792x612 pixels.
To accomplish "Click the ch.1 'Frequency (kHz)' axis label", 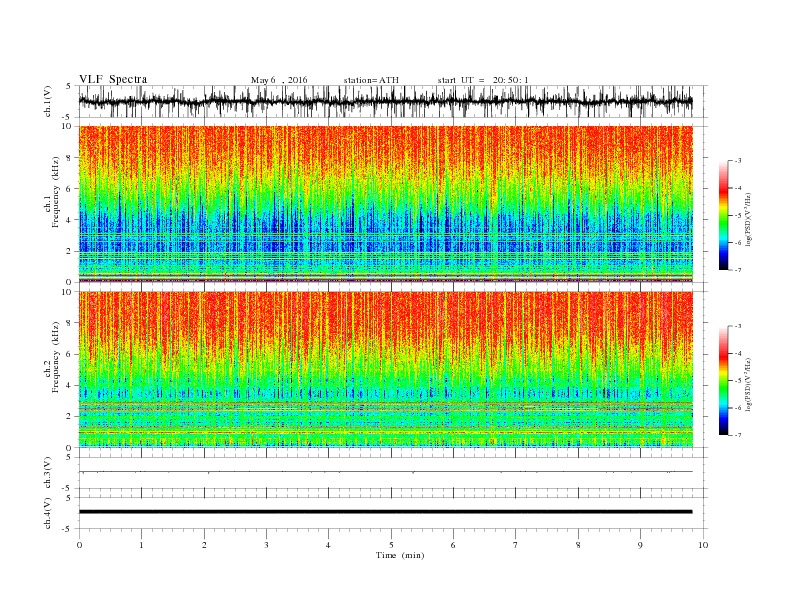I will point(56,191).
